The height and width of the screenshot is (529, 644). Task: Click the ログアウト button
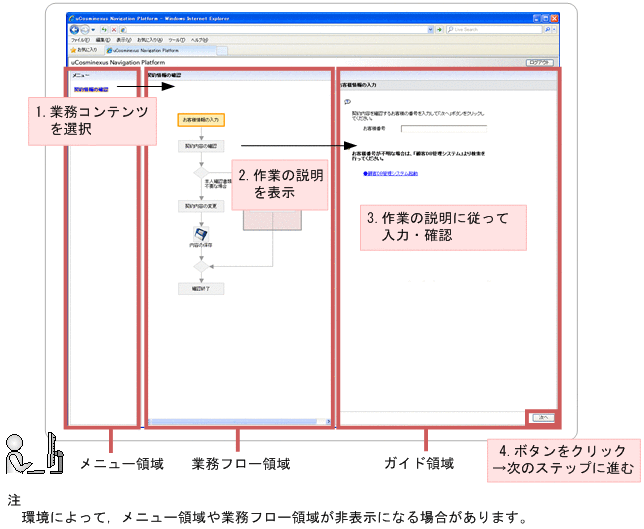tap(540, 62)
